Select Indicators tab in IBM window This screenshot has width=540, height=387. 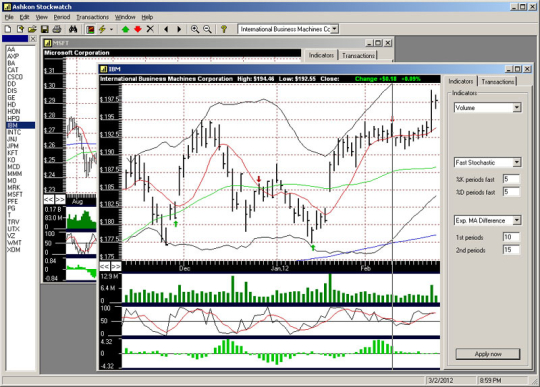point(460,81)
